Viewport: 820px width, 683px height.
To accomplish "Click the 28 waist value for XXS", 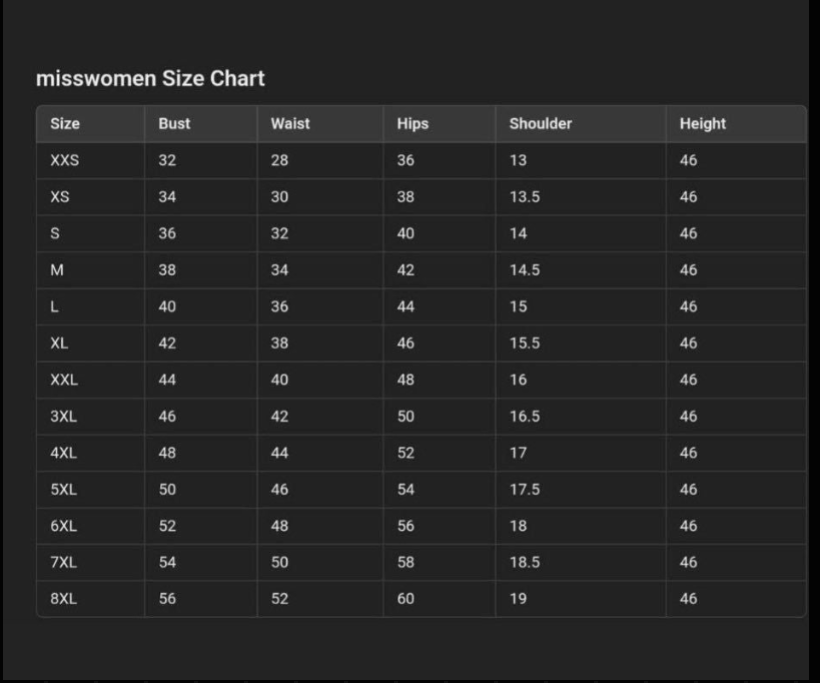I will (x=279, y=161).
